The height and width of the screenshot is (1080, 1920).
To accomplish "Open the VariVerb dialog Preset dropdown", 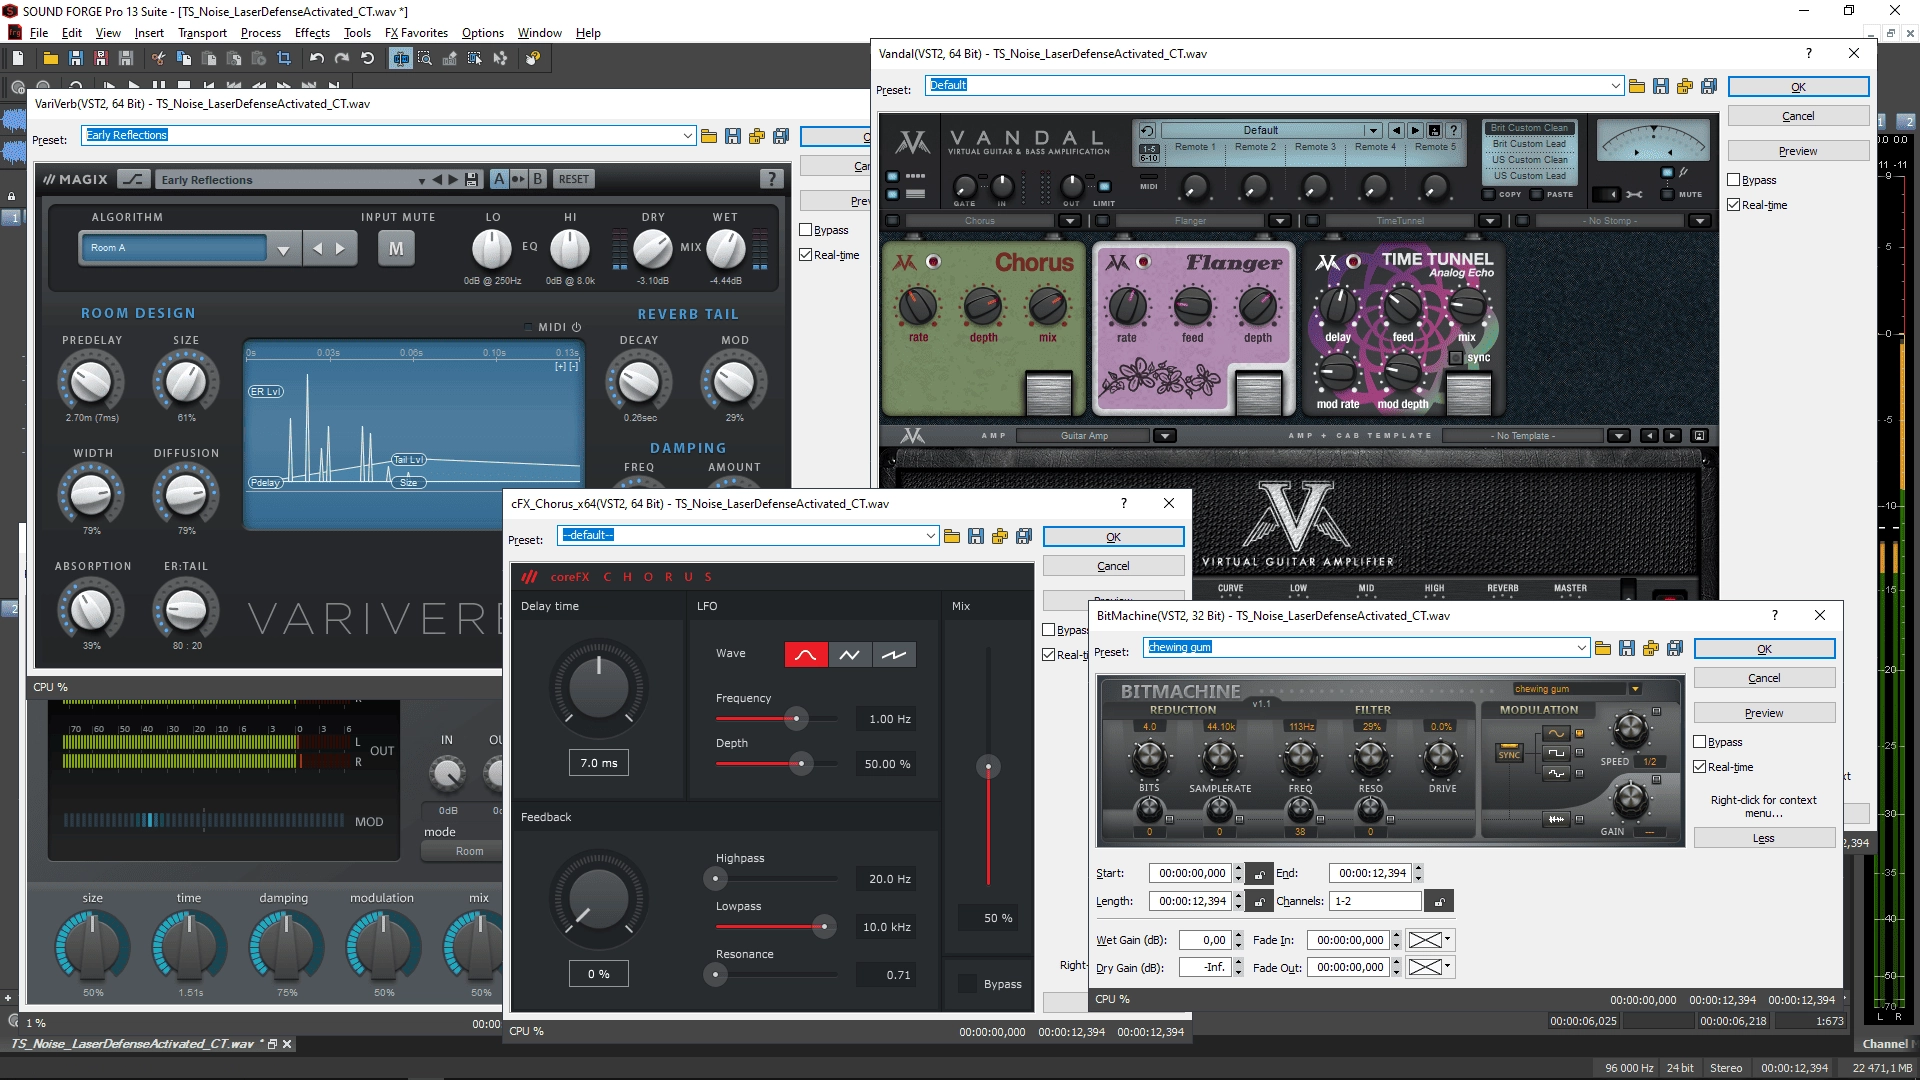I will (x=688, y=136).
